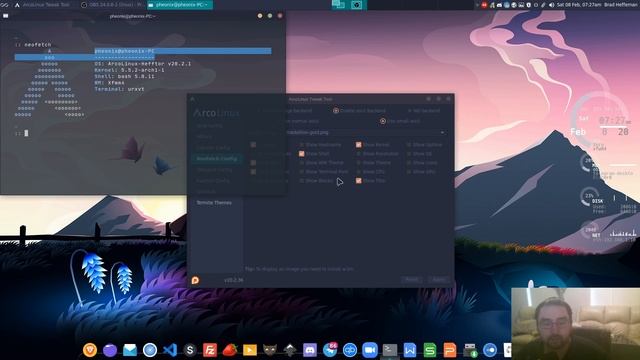The height and width of the screenshot is (360, 640).
Task: Switch to the second workspace in panel
Action: click(356, 4)
